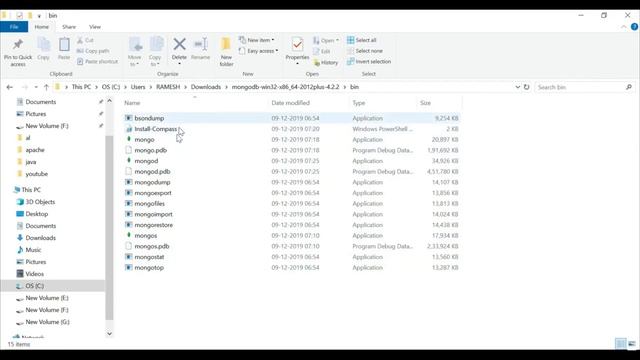The image size is (640, 360).
Task: Create a New folder
Action: tap(226, 52)
